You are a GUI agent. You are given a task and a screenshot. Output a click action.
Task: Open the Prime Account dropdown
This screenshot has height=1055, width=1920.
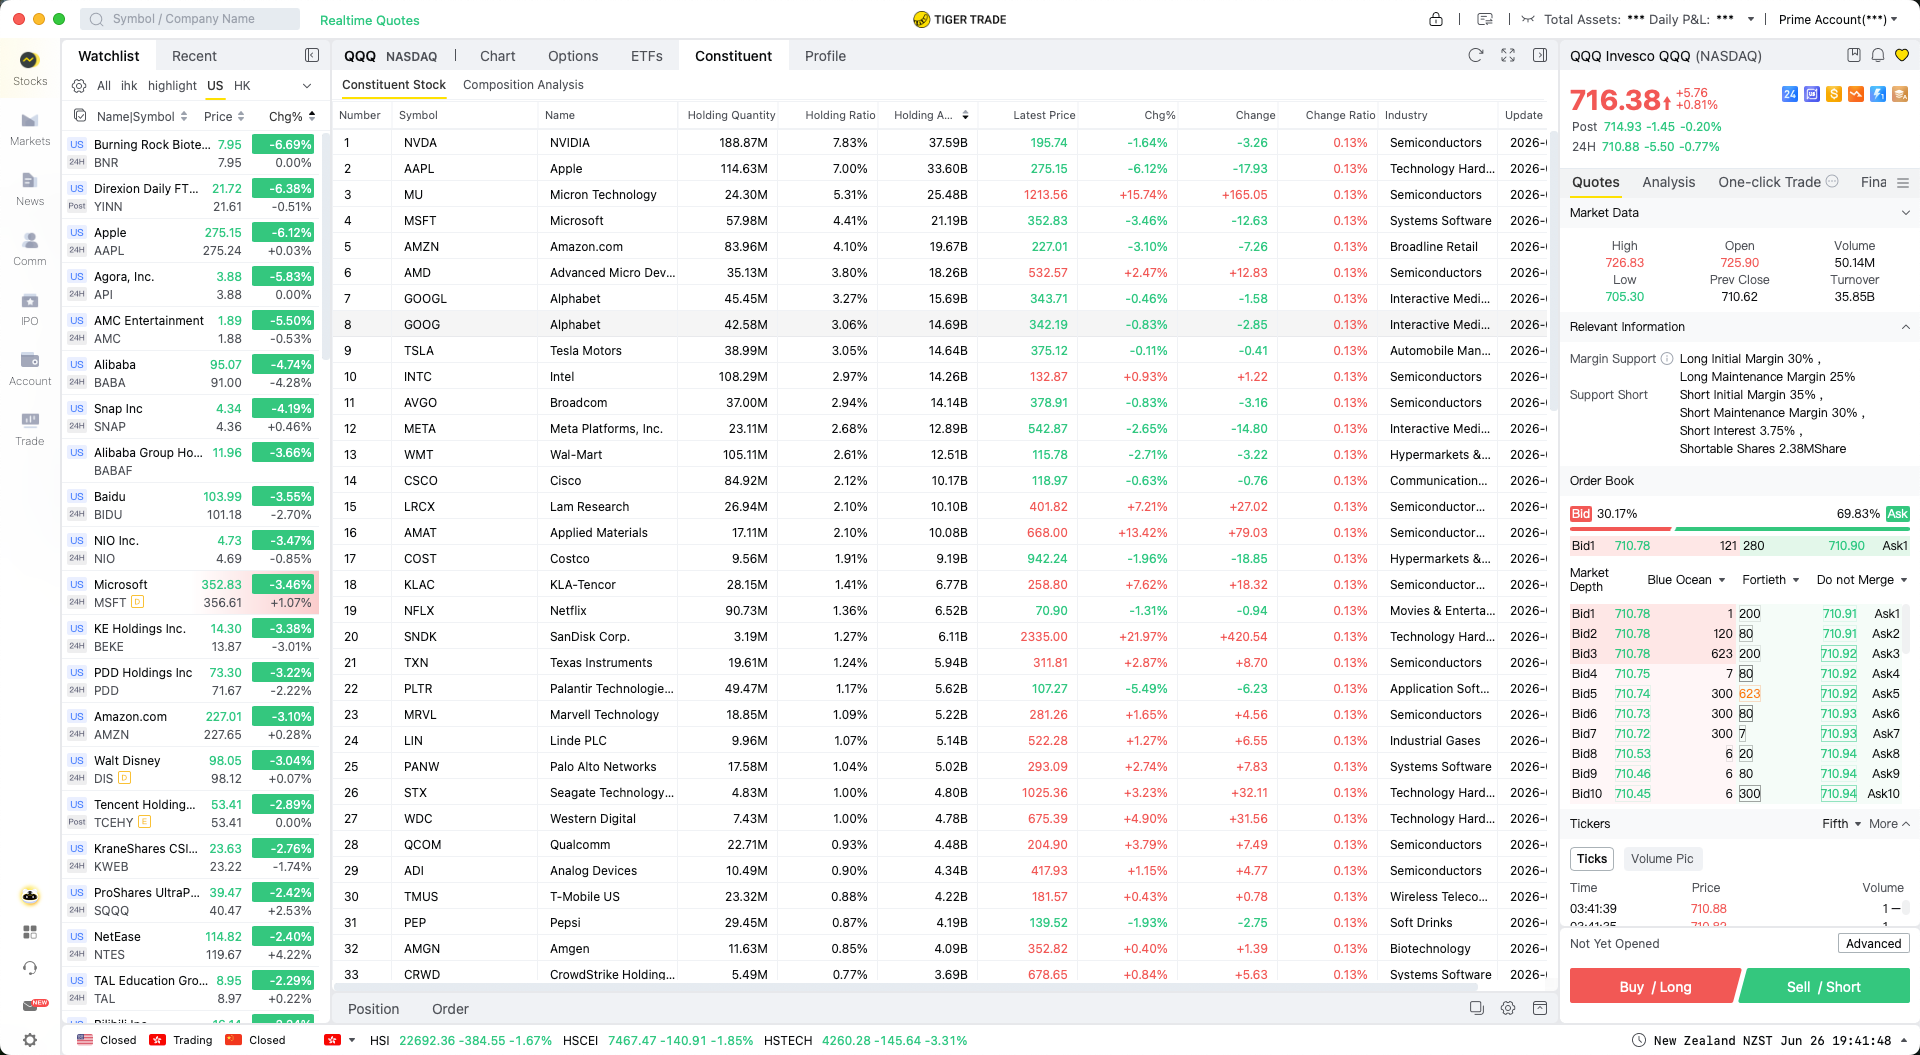coord(1838,19)
